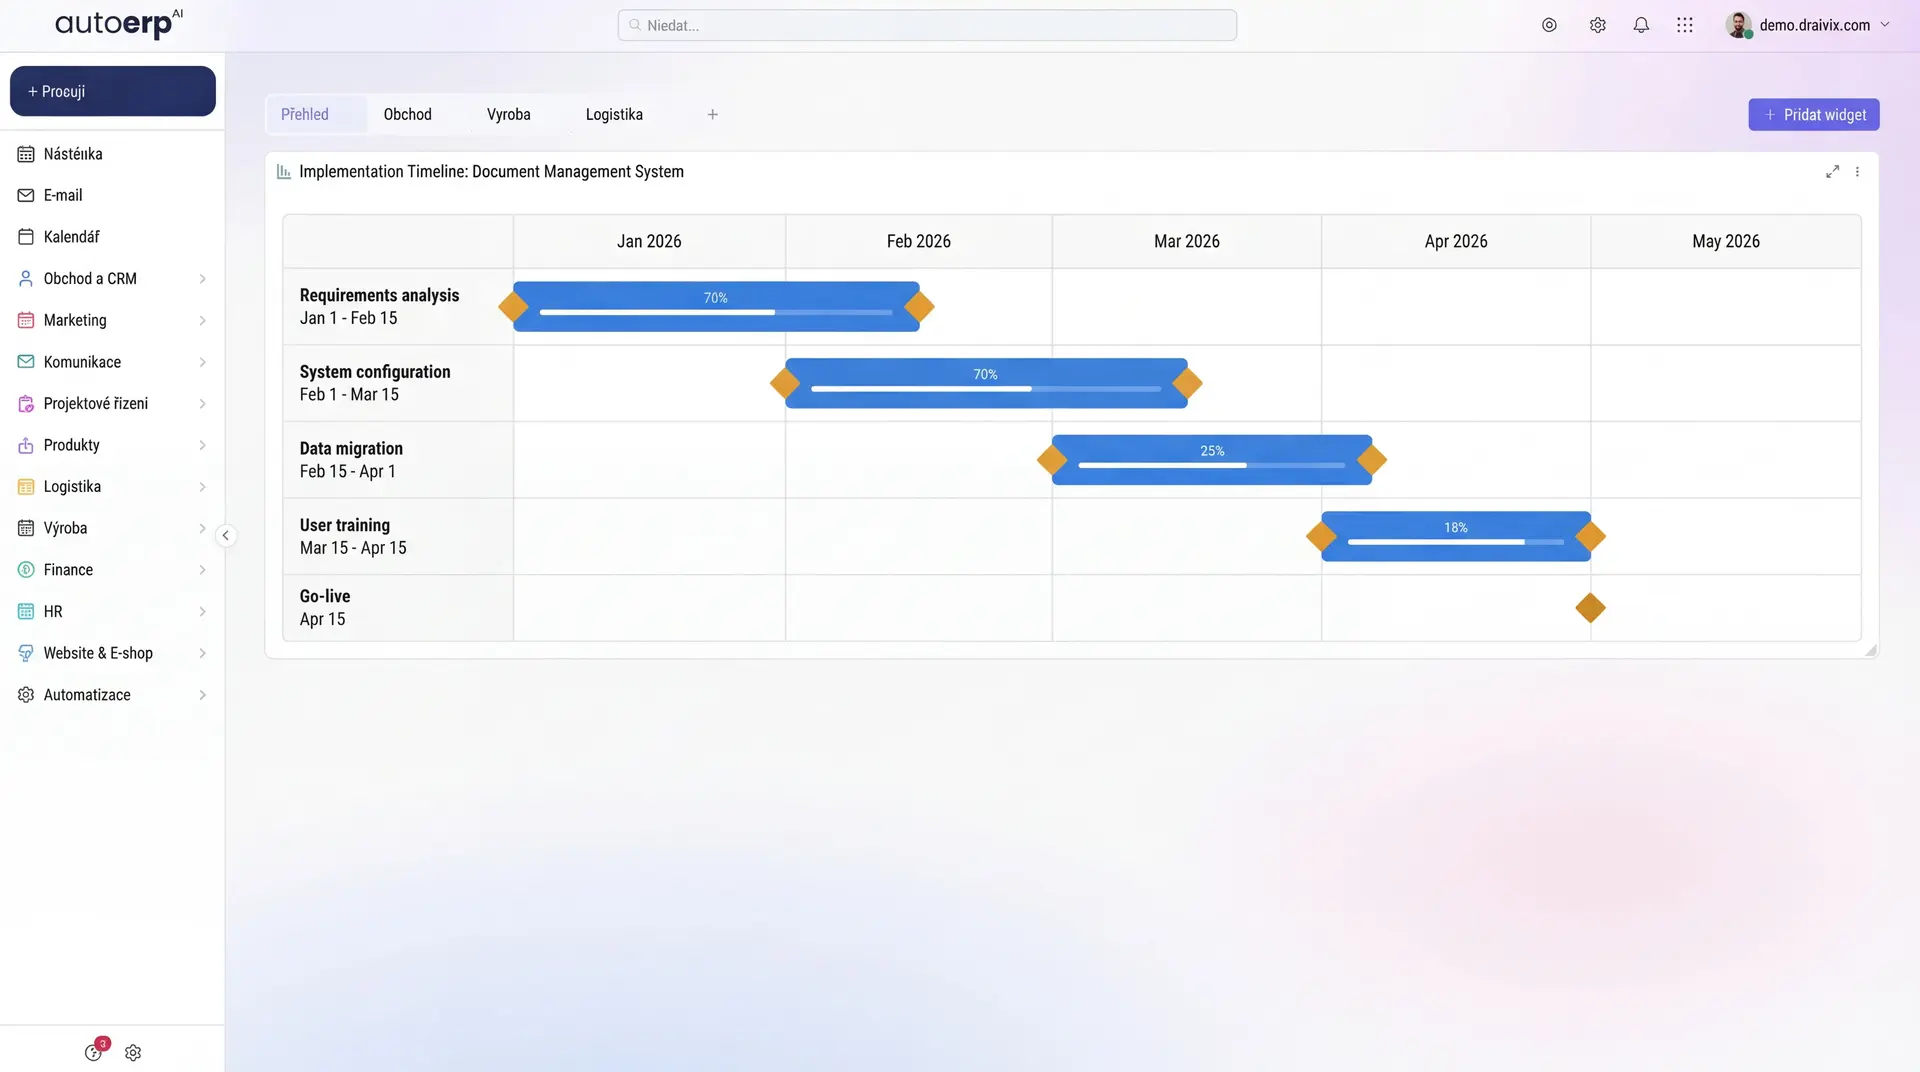Switch to the Vyroba tab
This screenshot has width=1920, height=1072.
pos(508,114)
